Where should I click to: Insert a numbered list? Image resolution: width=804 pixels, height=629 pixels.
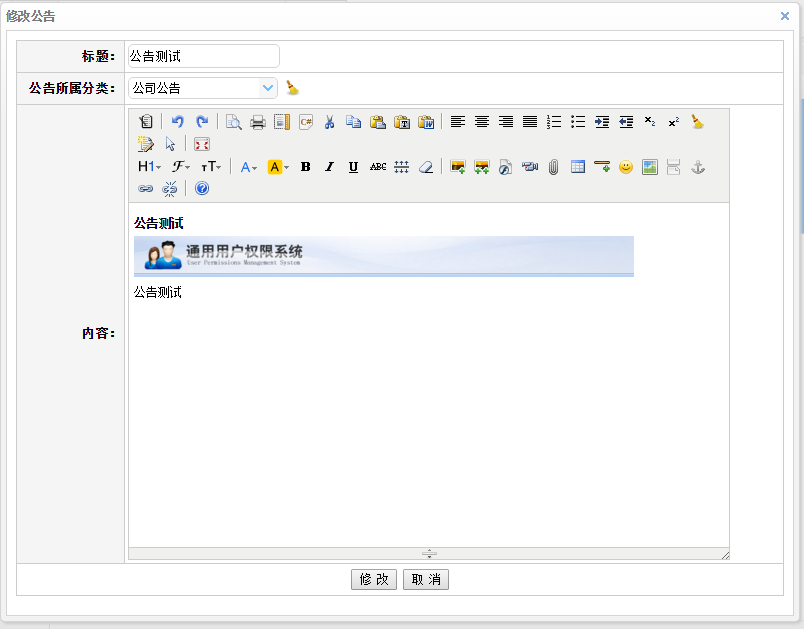[x=554, y=121]
